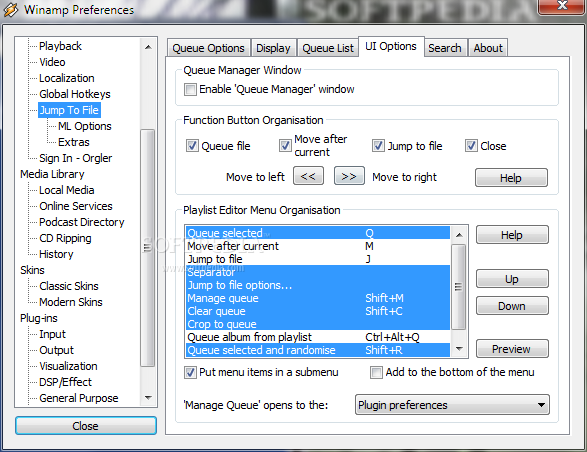
Task: Open History preferences
Action: [x=56, y=254]
